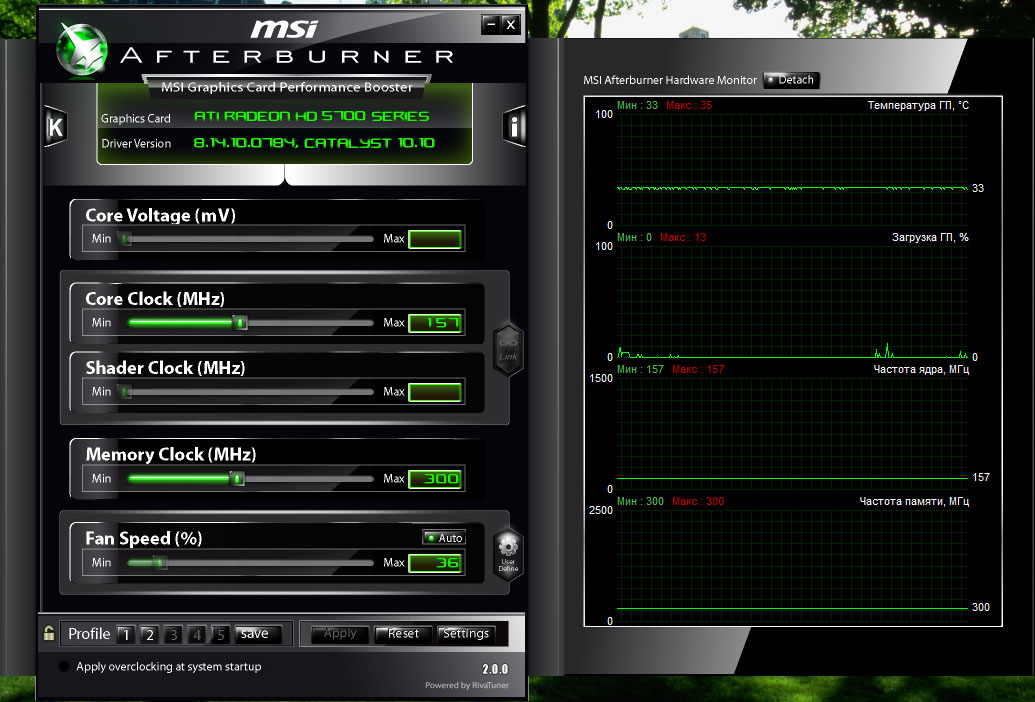
Task: Open the info i side button
Action: 514,126
